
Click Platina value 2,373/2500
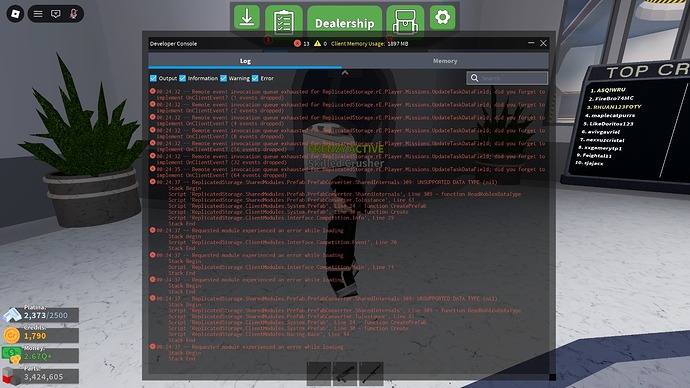click(46, 315)
